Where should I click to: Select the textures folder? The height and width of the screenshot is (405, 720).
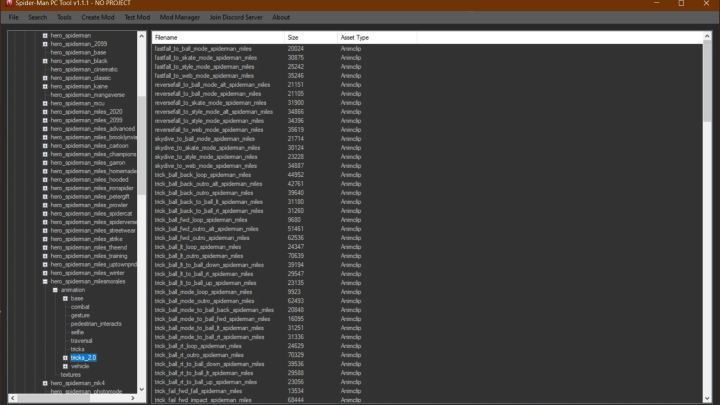pyautogui.click(x=70, y=375)
